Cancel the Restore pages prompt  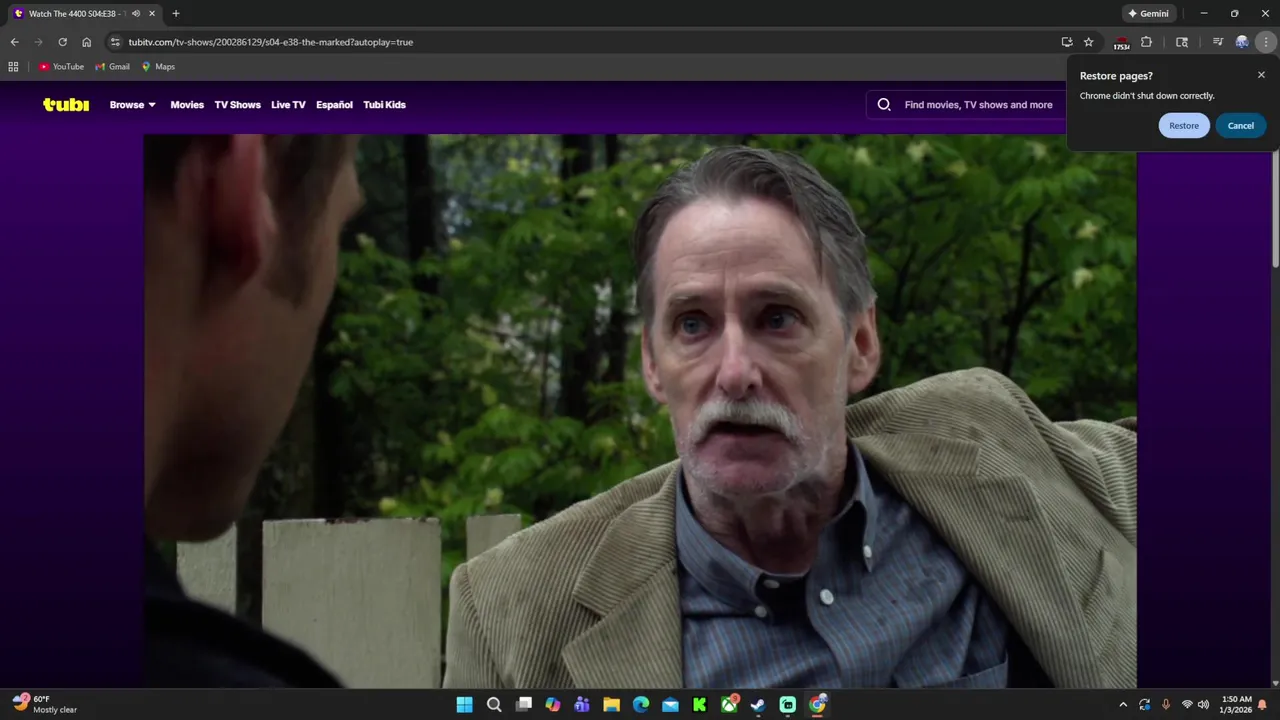1241,125
